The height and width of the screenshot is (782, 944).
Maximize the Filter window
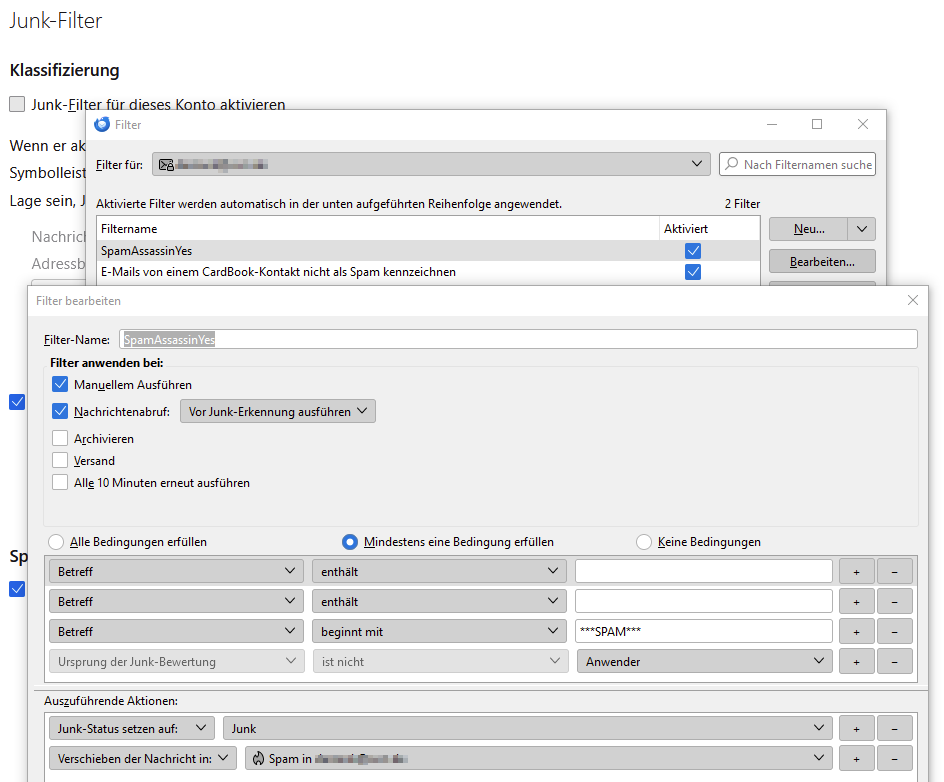coord(816,124)
